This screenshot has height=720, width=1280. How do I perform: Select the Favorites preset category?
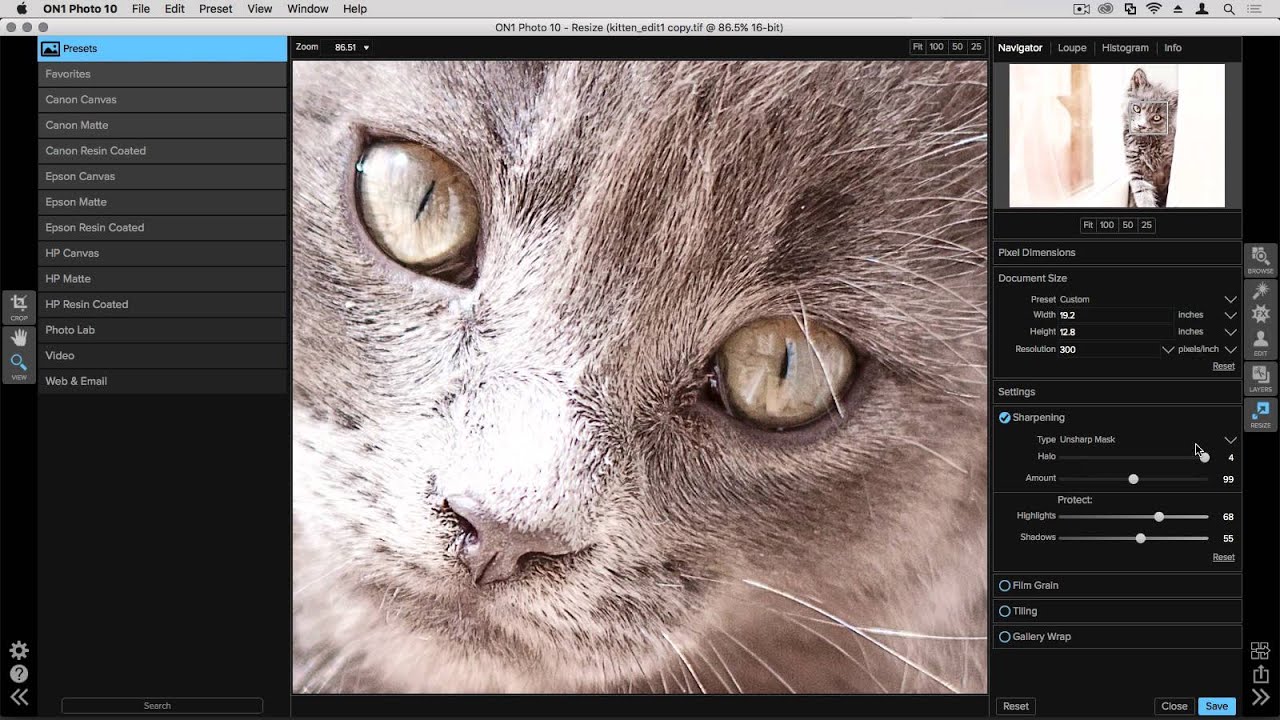[x=163, y=74]
